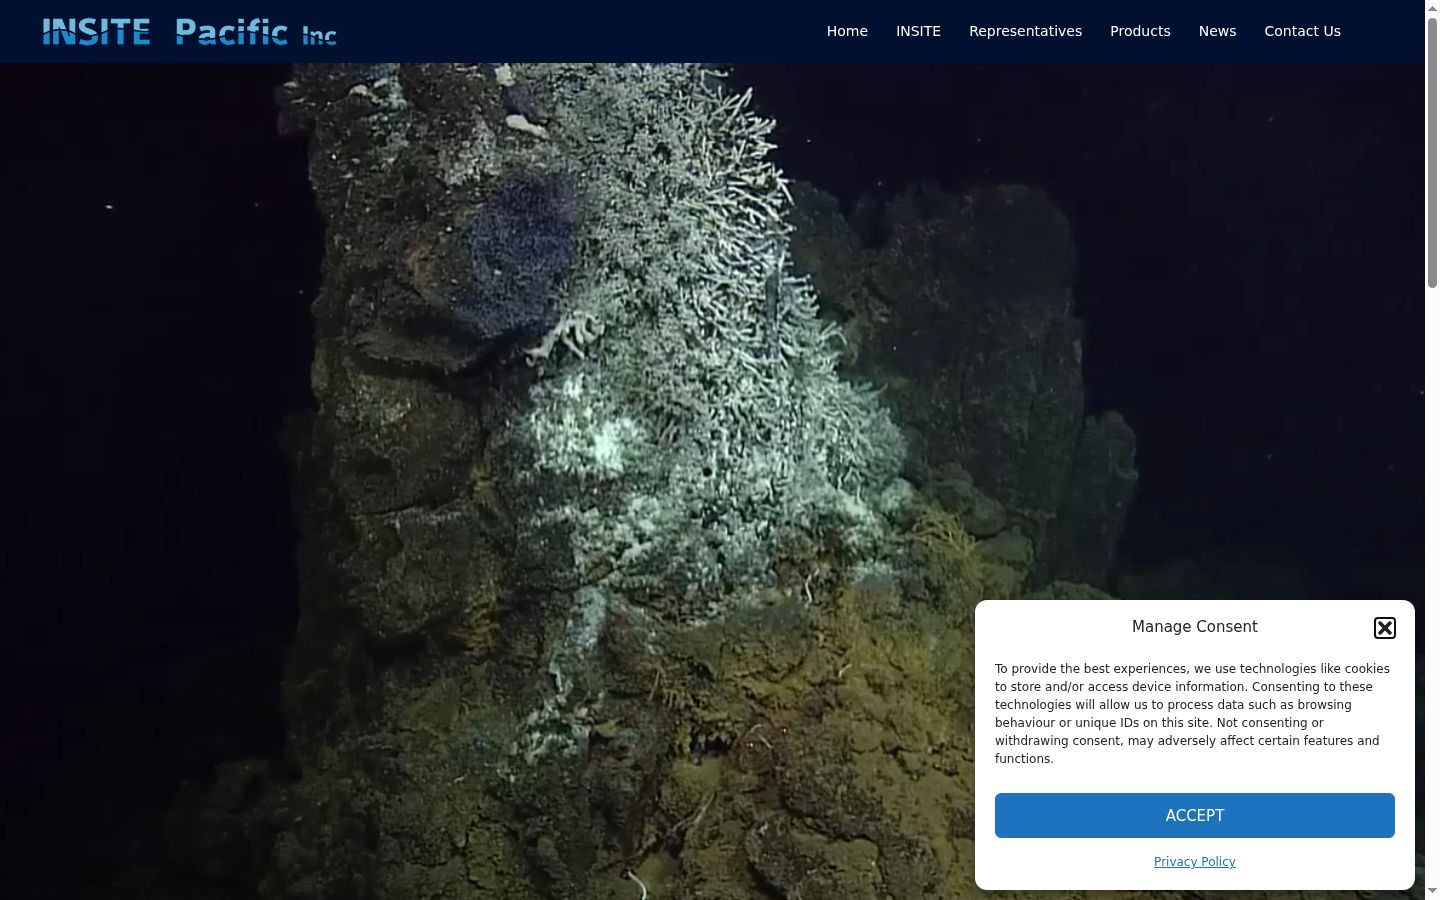Open the Products menu item
Viewport: 1440px width, 900px height.
click(x=1140, y=31)
